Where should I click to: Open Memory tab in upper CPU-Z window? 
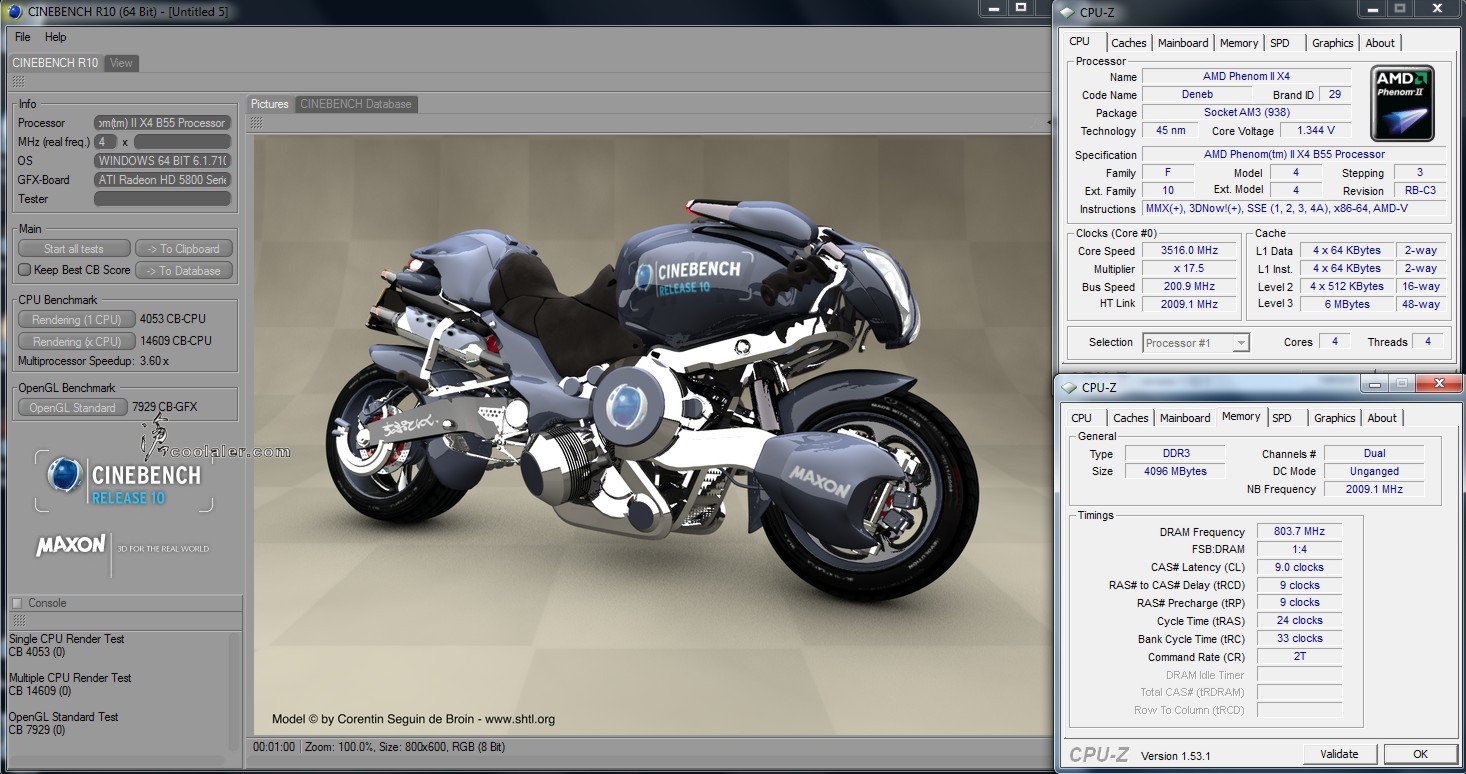click(x=1239, y=43)
